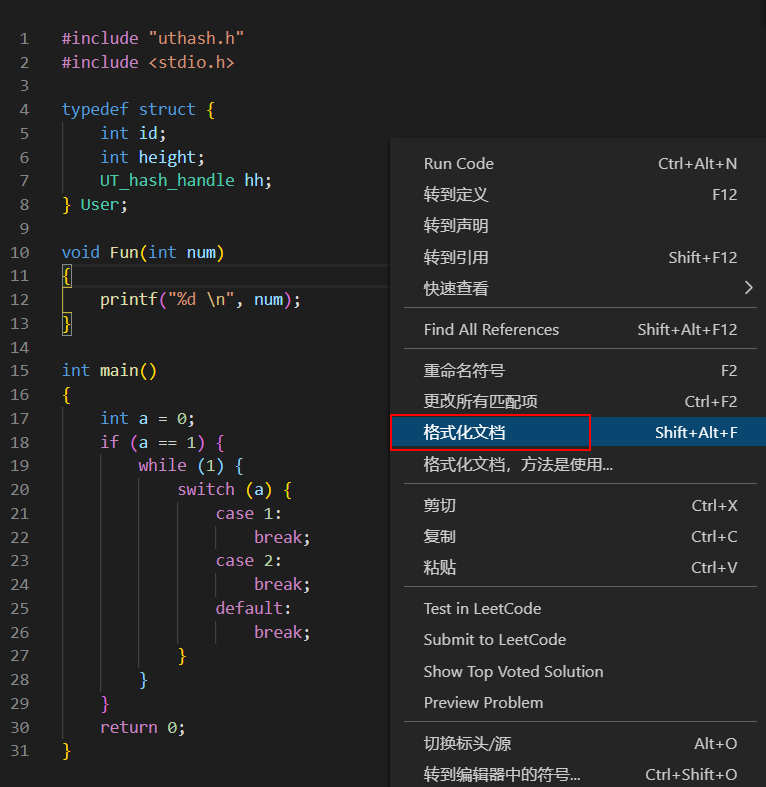Choose Test in LeetCode entry
The height and width of the screenshot is (787, 766).
580,609
